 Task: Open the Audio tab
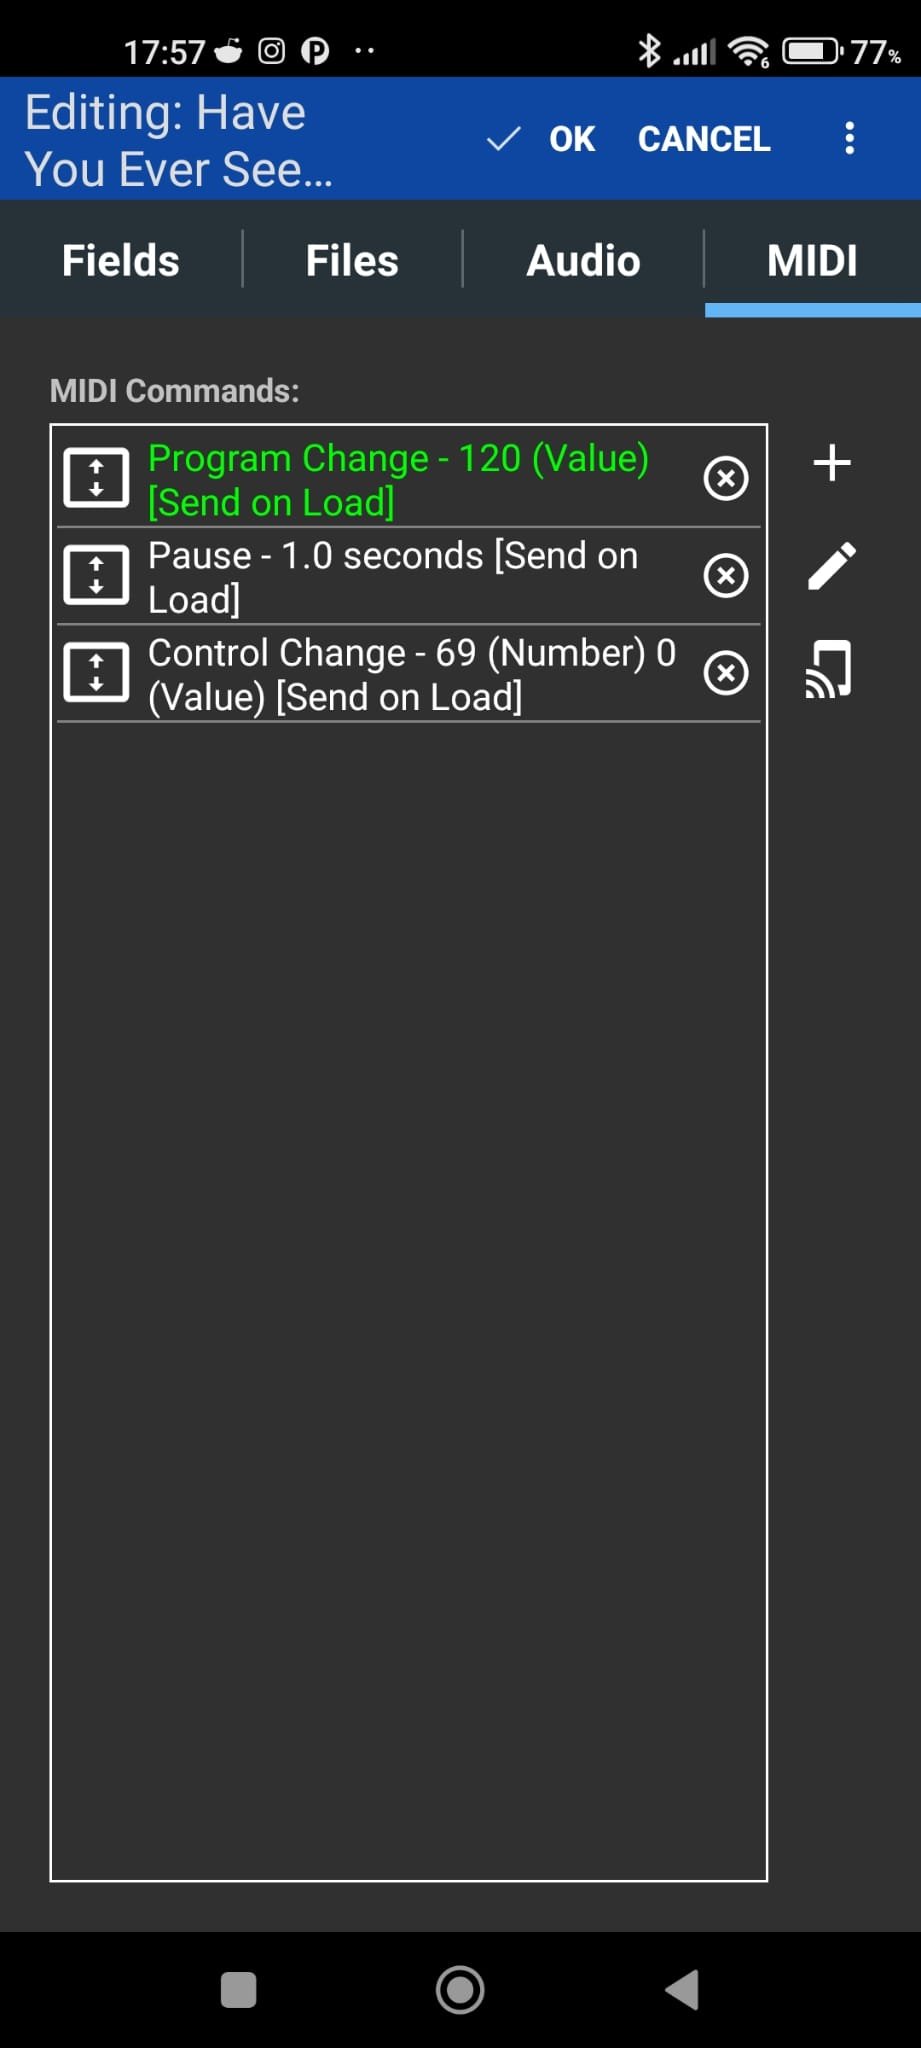click(x=583, y=260)
